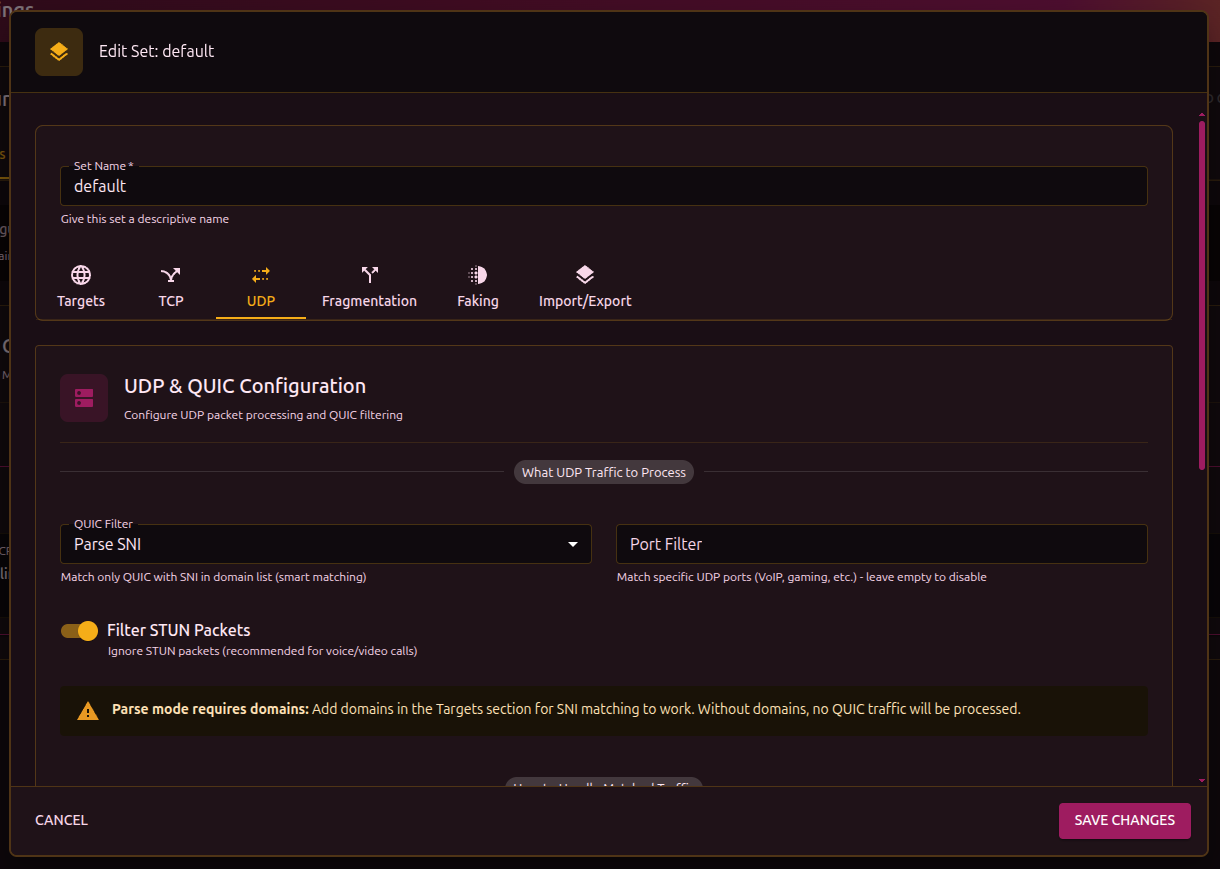This screenshot has height=869, width=1220.
Task: Click the server icon beside UDP & QUIC Configuration
Action: click(84, 398)
